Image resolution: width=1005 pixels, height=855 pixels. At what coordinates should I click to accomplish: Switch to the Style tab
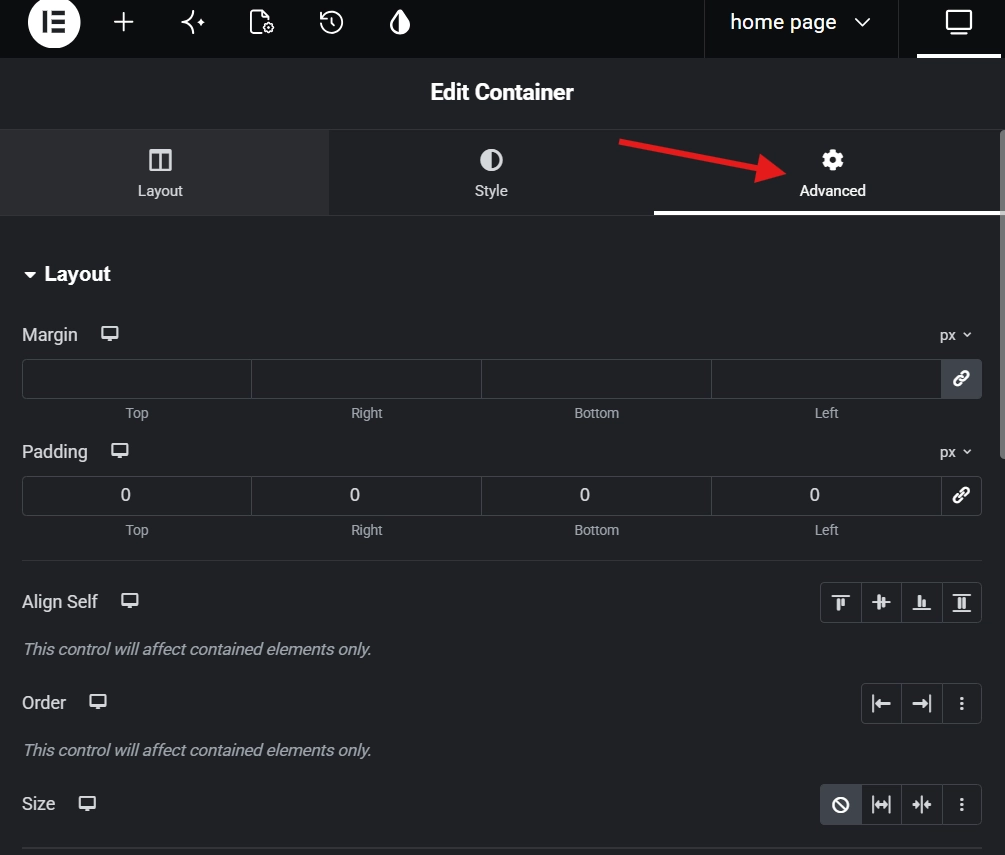pyautogui.click(x=491, y=172)
